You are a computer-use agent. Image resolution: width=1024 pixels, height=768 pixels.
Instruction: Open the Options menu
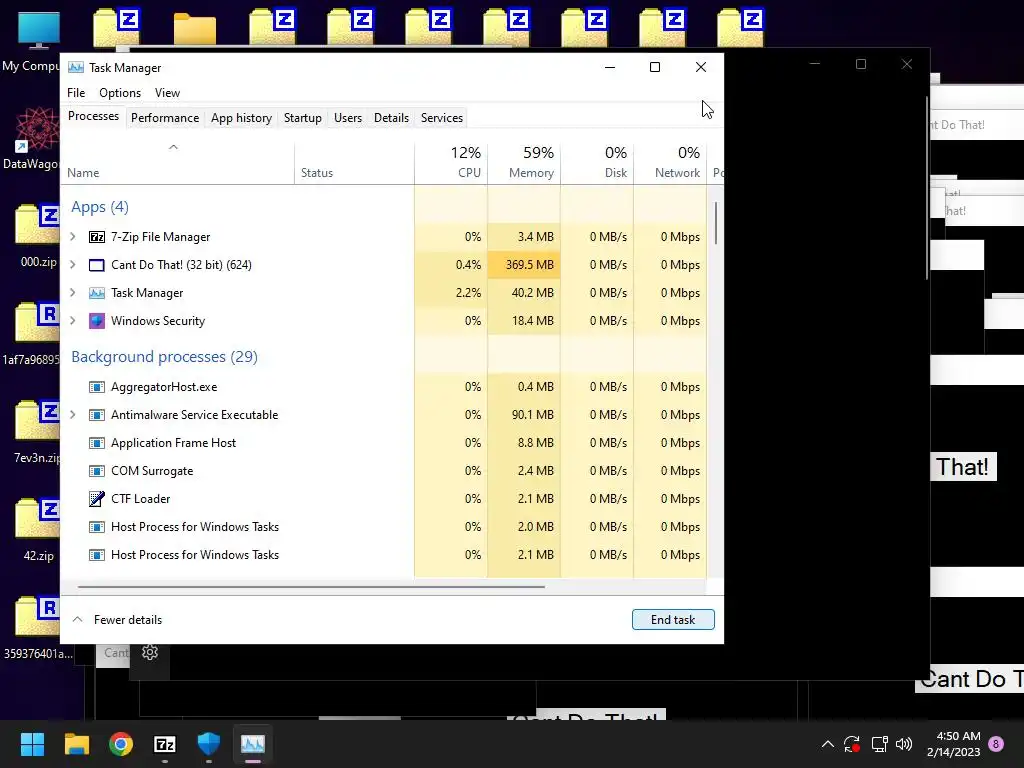point(120,93)
